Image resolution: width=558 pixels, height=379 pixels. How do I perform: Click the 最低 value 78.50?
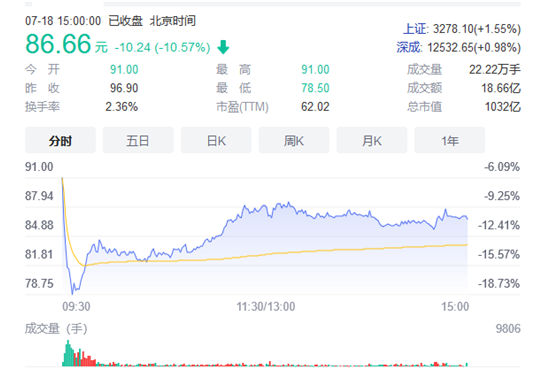tap(315, 88)
